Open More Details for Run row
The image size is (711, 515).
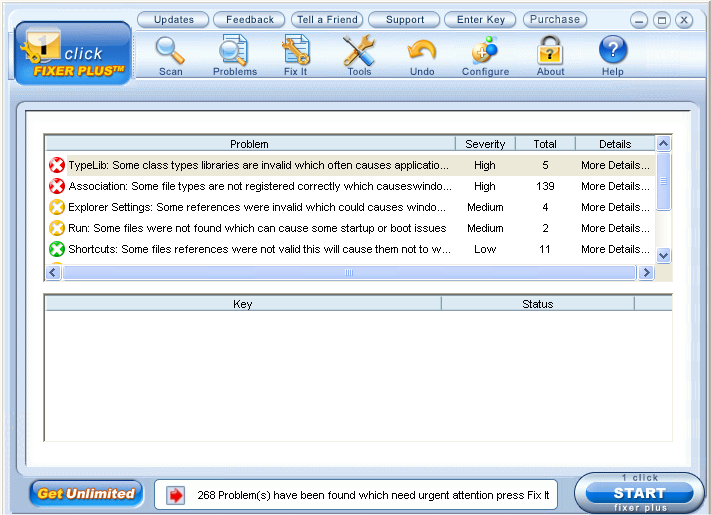pos(615,228)
